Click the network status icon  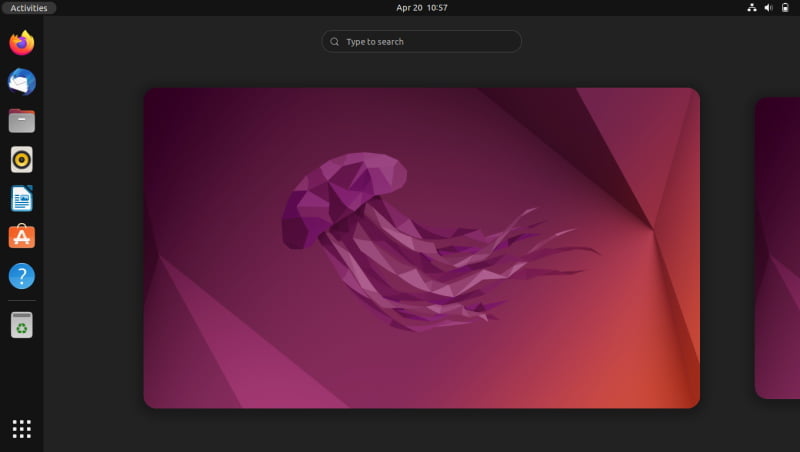(752, 8)
